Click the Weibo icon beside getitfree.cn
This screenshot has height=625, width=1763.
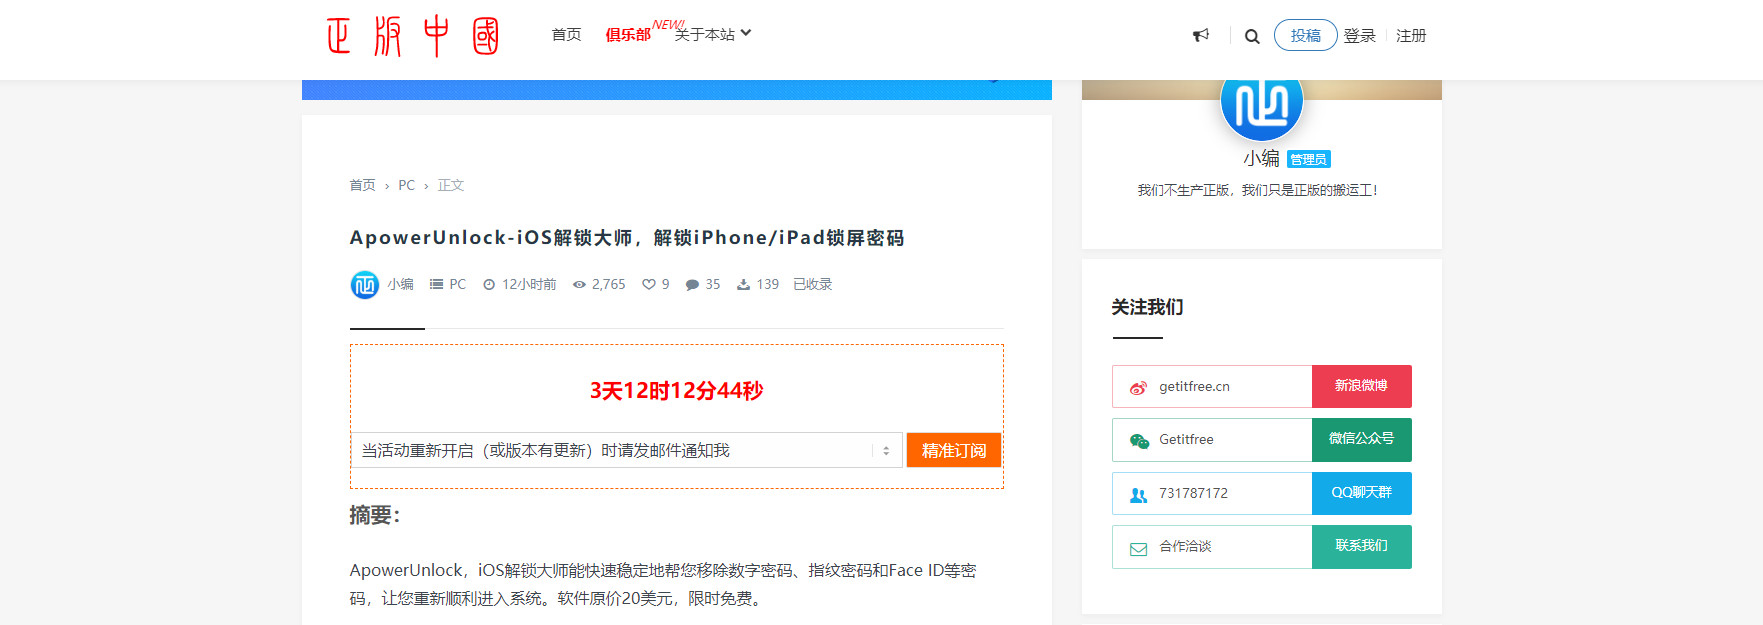coord(1138,388)
